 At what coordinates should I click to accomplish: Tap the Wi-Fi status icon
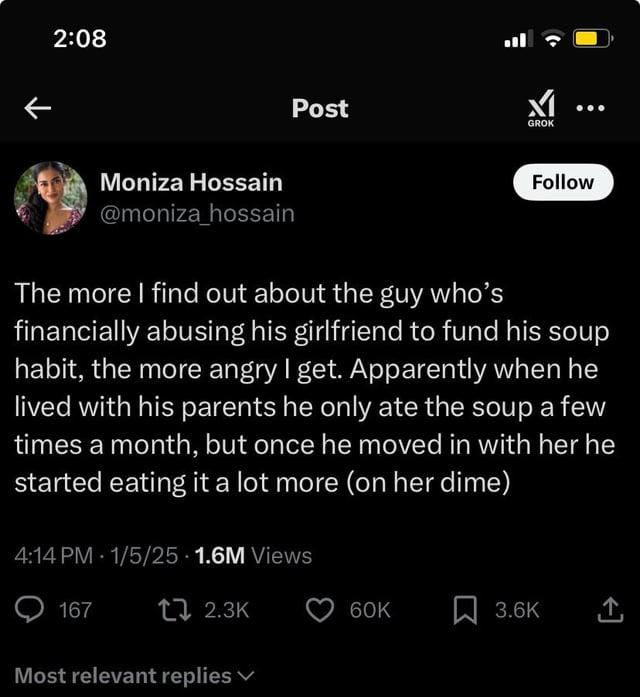click(552, 39)
